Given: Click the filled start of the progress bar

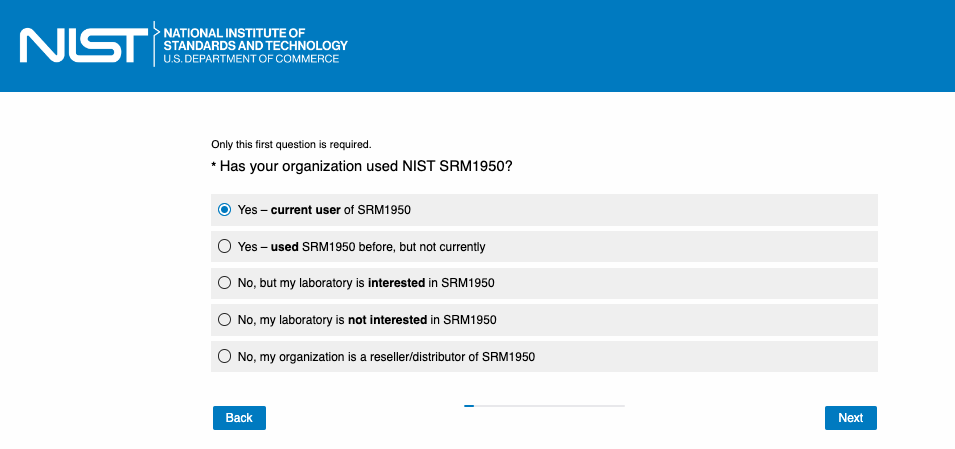Looking at the screenshot, I should [469, 406].
